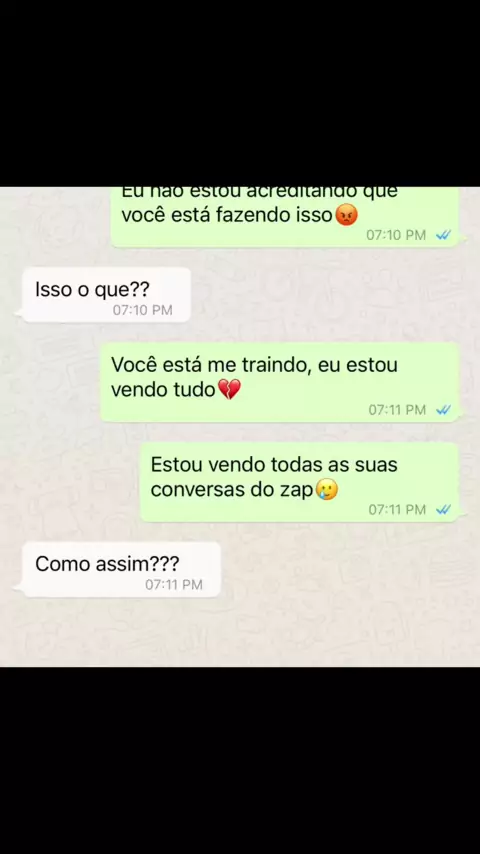The width and height of the screenshot is (480, 854).
Task: Click 07:10 PM timestamp on first green bubble
Action: point(396,235)
